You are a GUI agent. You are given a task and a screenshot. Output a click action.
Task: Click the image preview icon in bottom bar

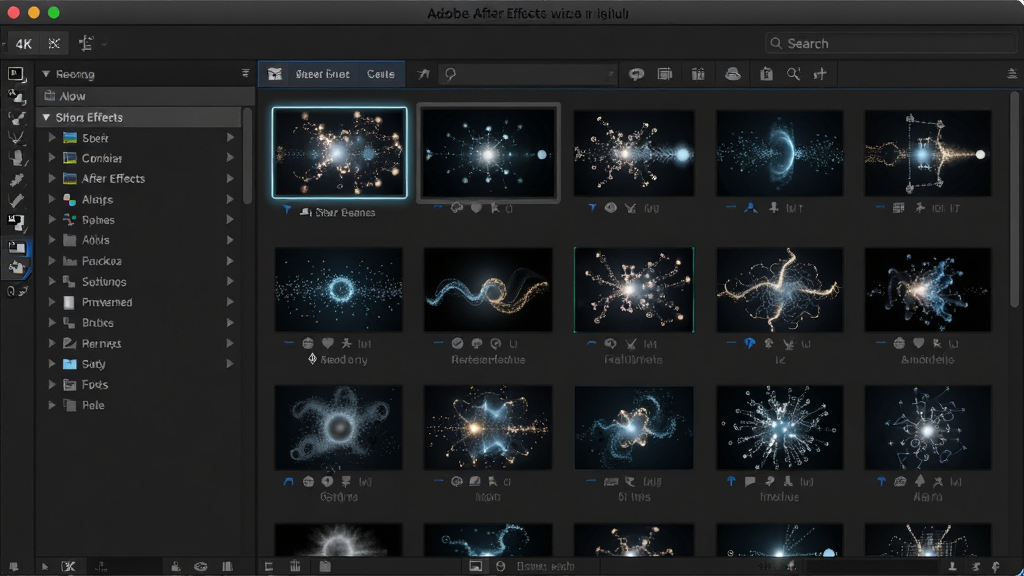tap(475, 566)
